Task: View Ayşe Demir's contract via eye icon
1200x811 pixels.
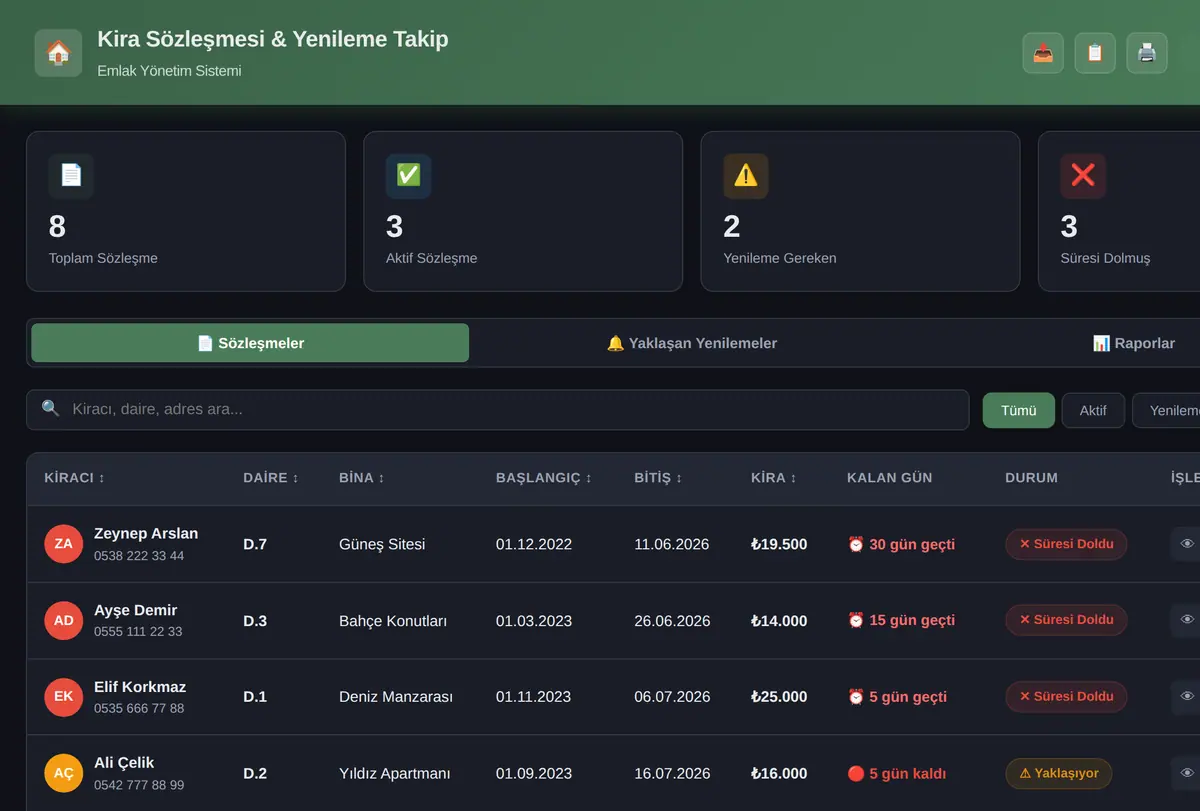Action: coord(1187,620)
